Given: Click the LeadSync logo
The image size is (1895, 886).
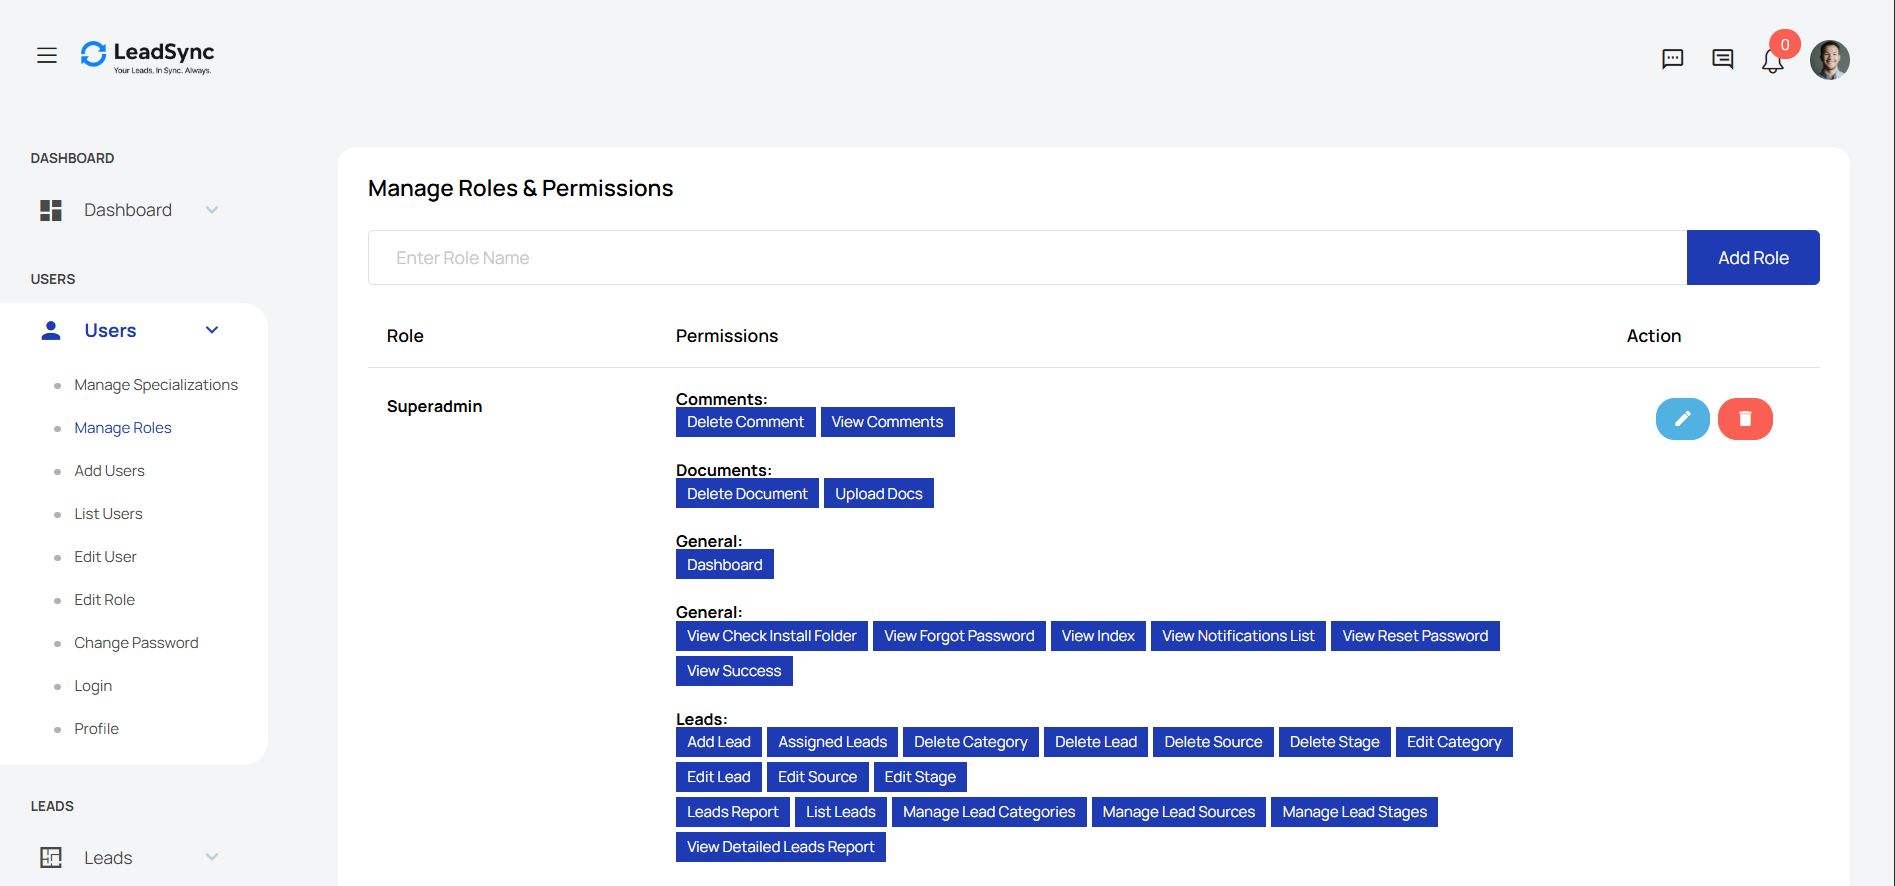Looking at the screenshot, I should [x=148, y=56].
